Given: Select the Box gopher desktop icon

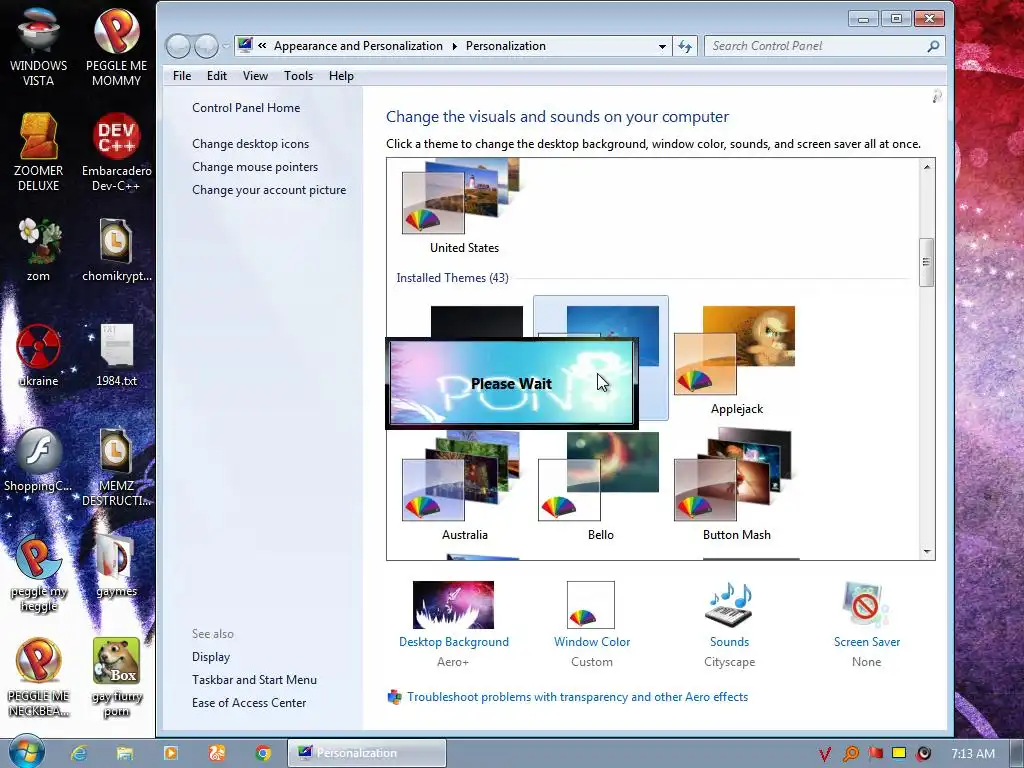Looking at the screenshot, I should [x=116, y=678].
